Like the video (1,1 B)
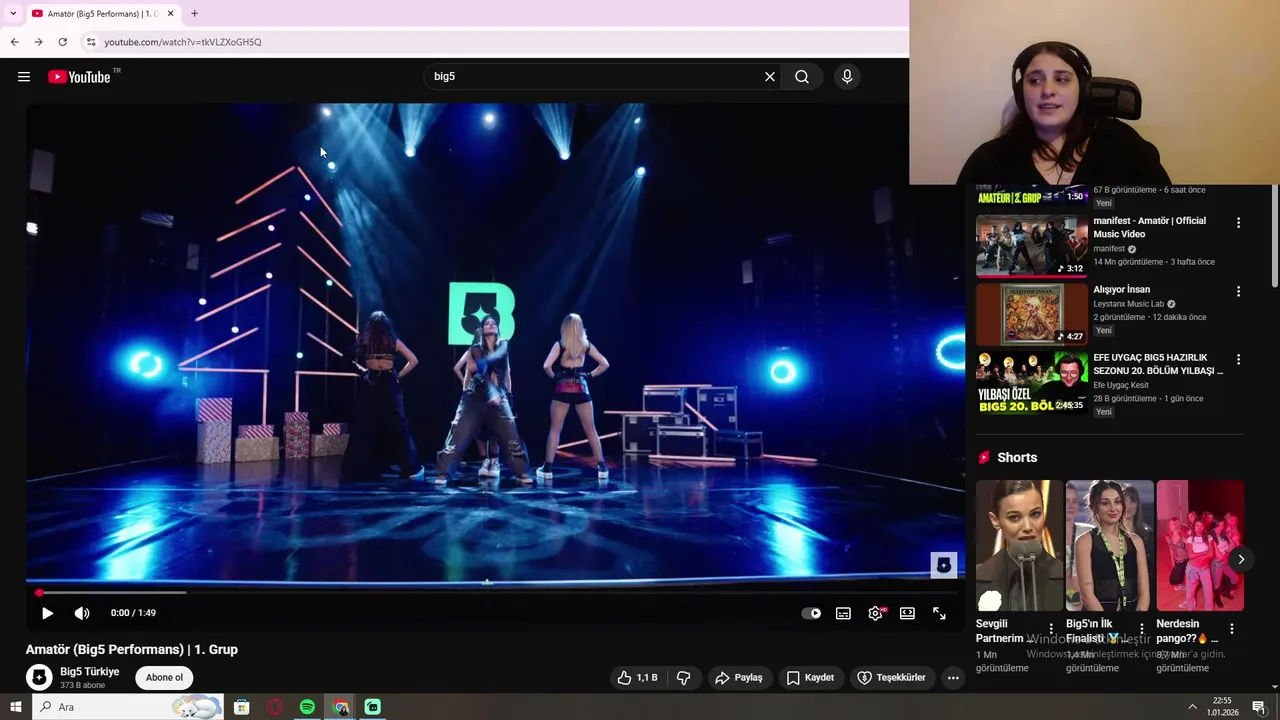1280x720 pixels. coord(638,677)
